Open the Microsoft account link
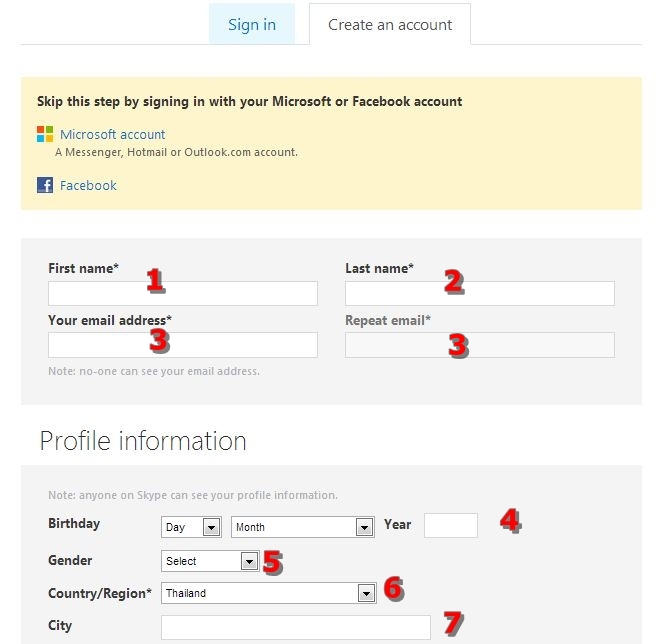This screenshot has height=644, width=656. pos(112,134)
